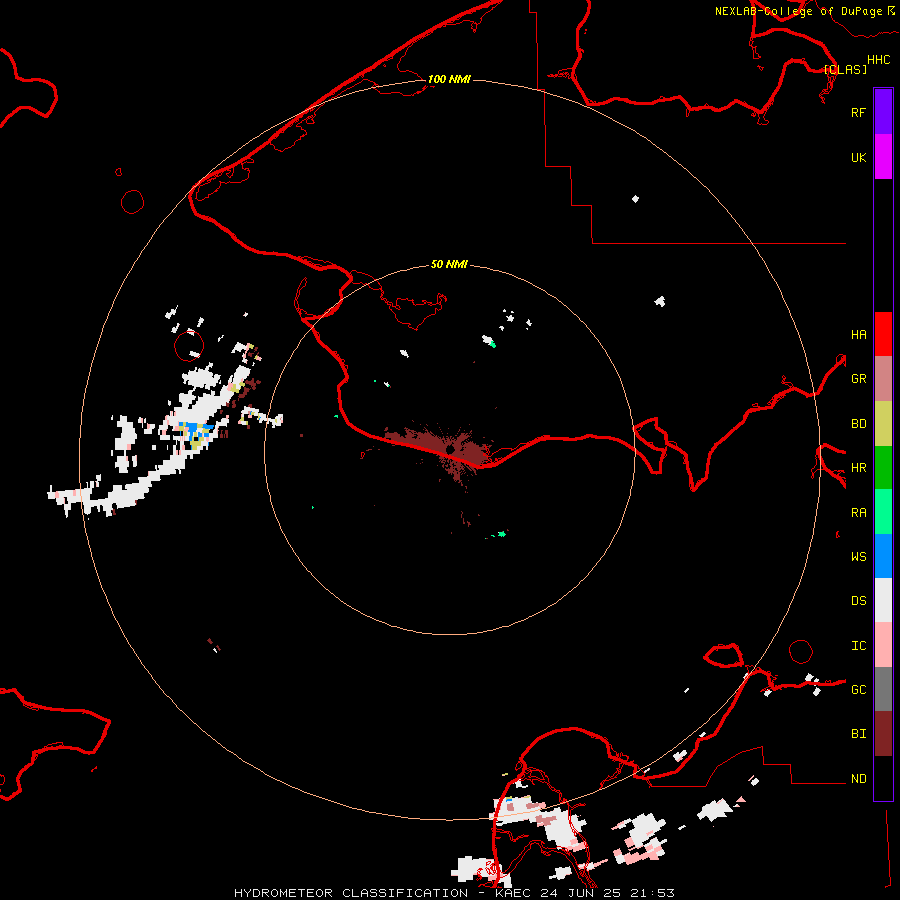This screenshot has height=900, width=900.
Task: Click the white DS legend swatch
Action: [883, 600]
